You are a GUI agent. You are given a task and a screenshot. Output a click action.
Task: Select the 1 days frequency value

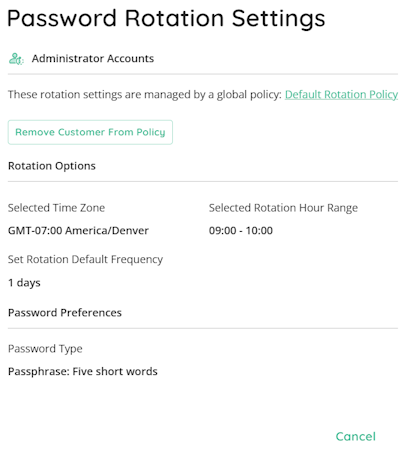24,283
